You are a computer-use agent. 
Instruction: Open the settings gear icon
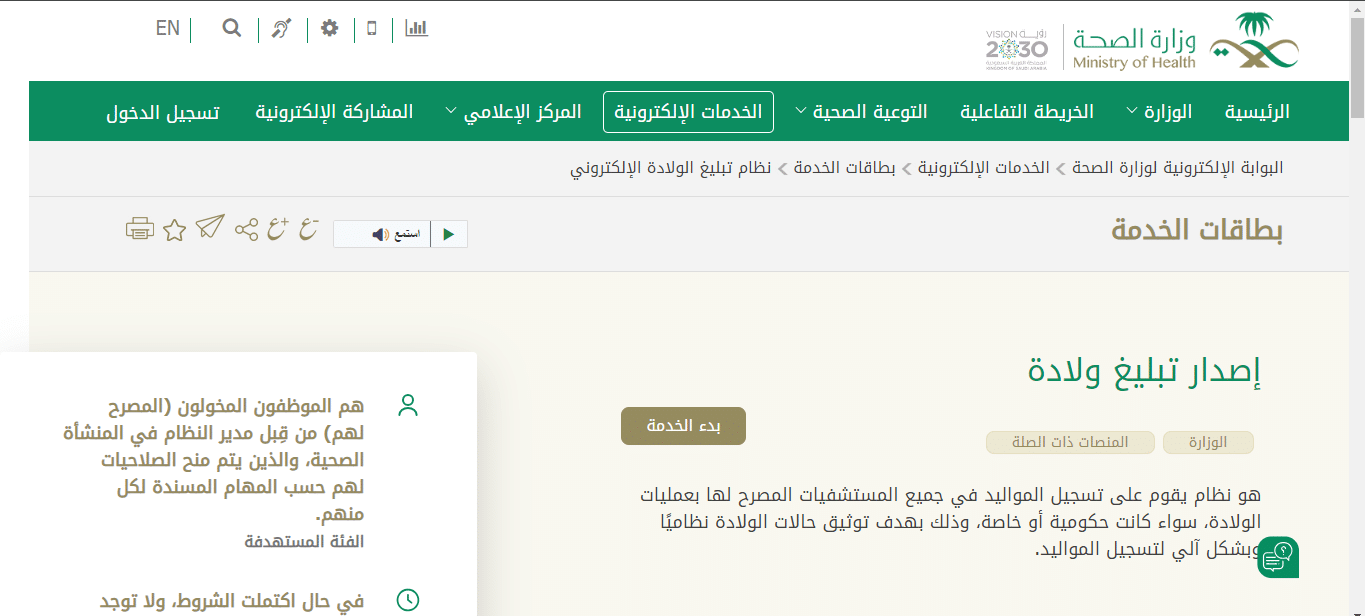[330, 28]
